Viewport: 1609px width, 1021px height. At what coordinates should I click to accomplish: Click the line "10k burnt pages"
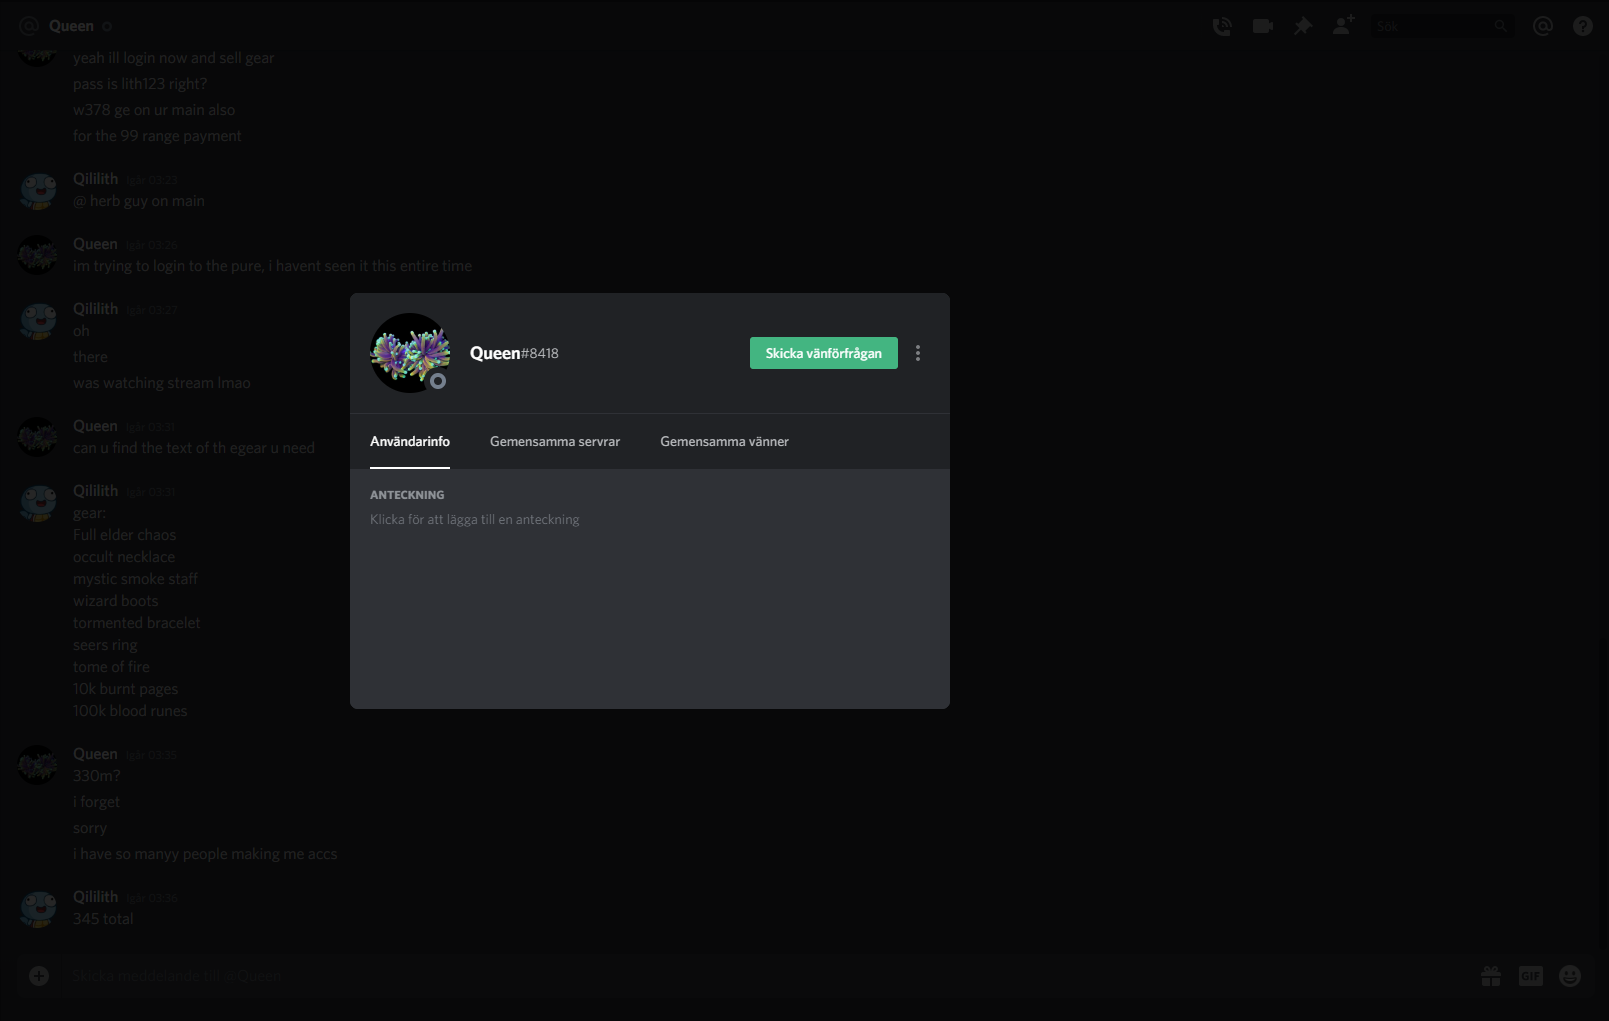pyautogui.click(x=126, y=689)
